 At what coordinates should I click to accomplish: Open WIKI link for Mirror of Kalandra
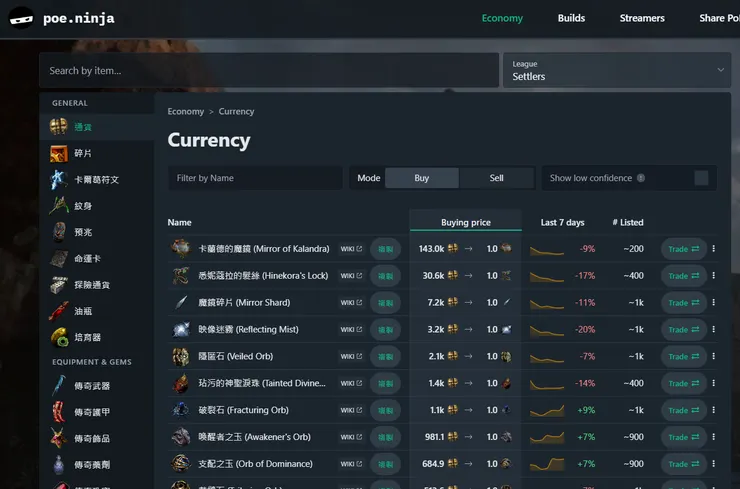click(351, 249)
